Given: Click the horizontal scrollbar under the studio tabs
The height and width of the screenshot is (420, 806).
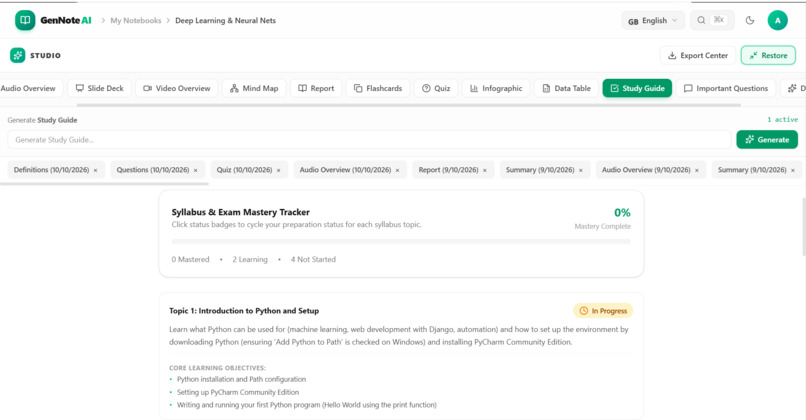Looking at the screenshot, I should [x=409, y=105].
